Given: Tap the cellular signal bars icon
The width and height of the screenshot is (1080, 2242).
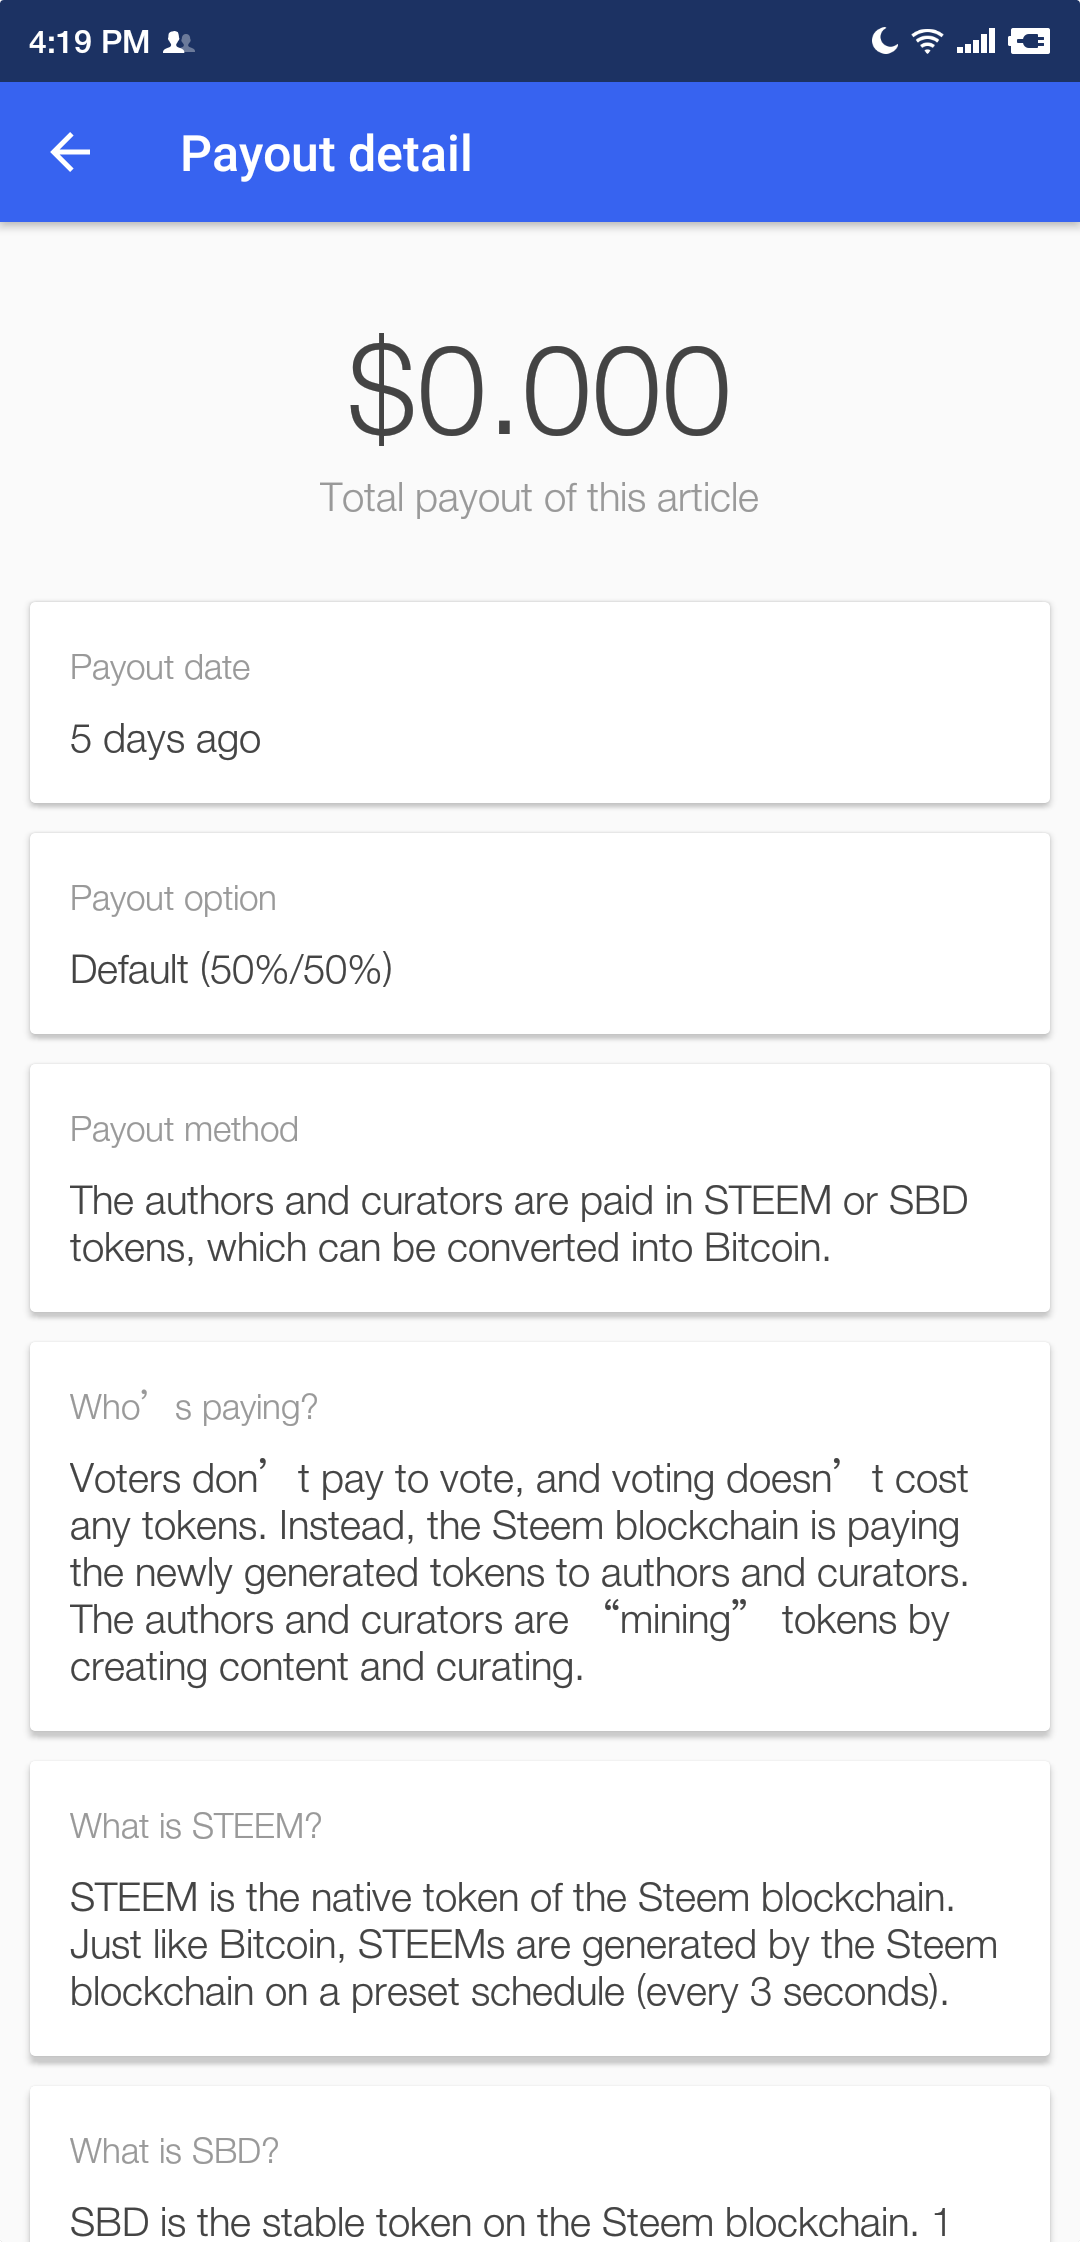Looking at the screenshot, I should click(976, 41).
